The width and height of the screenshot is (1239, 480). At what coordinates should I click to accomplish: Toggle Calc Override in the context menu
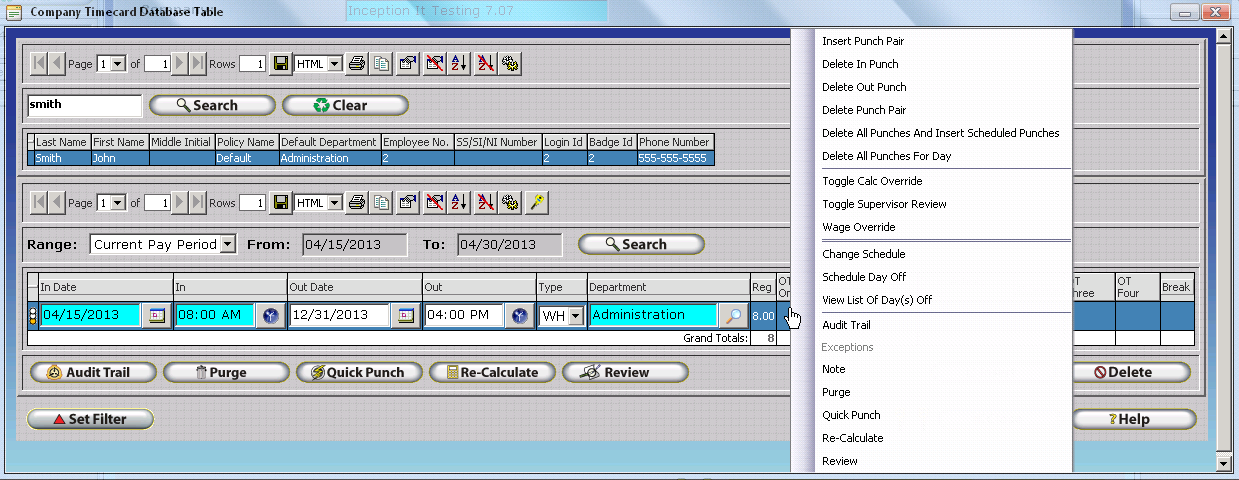[x=872, y=181]
